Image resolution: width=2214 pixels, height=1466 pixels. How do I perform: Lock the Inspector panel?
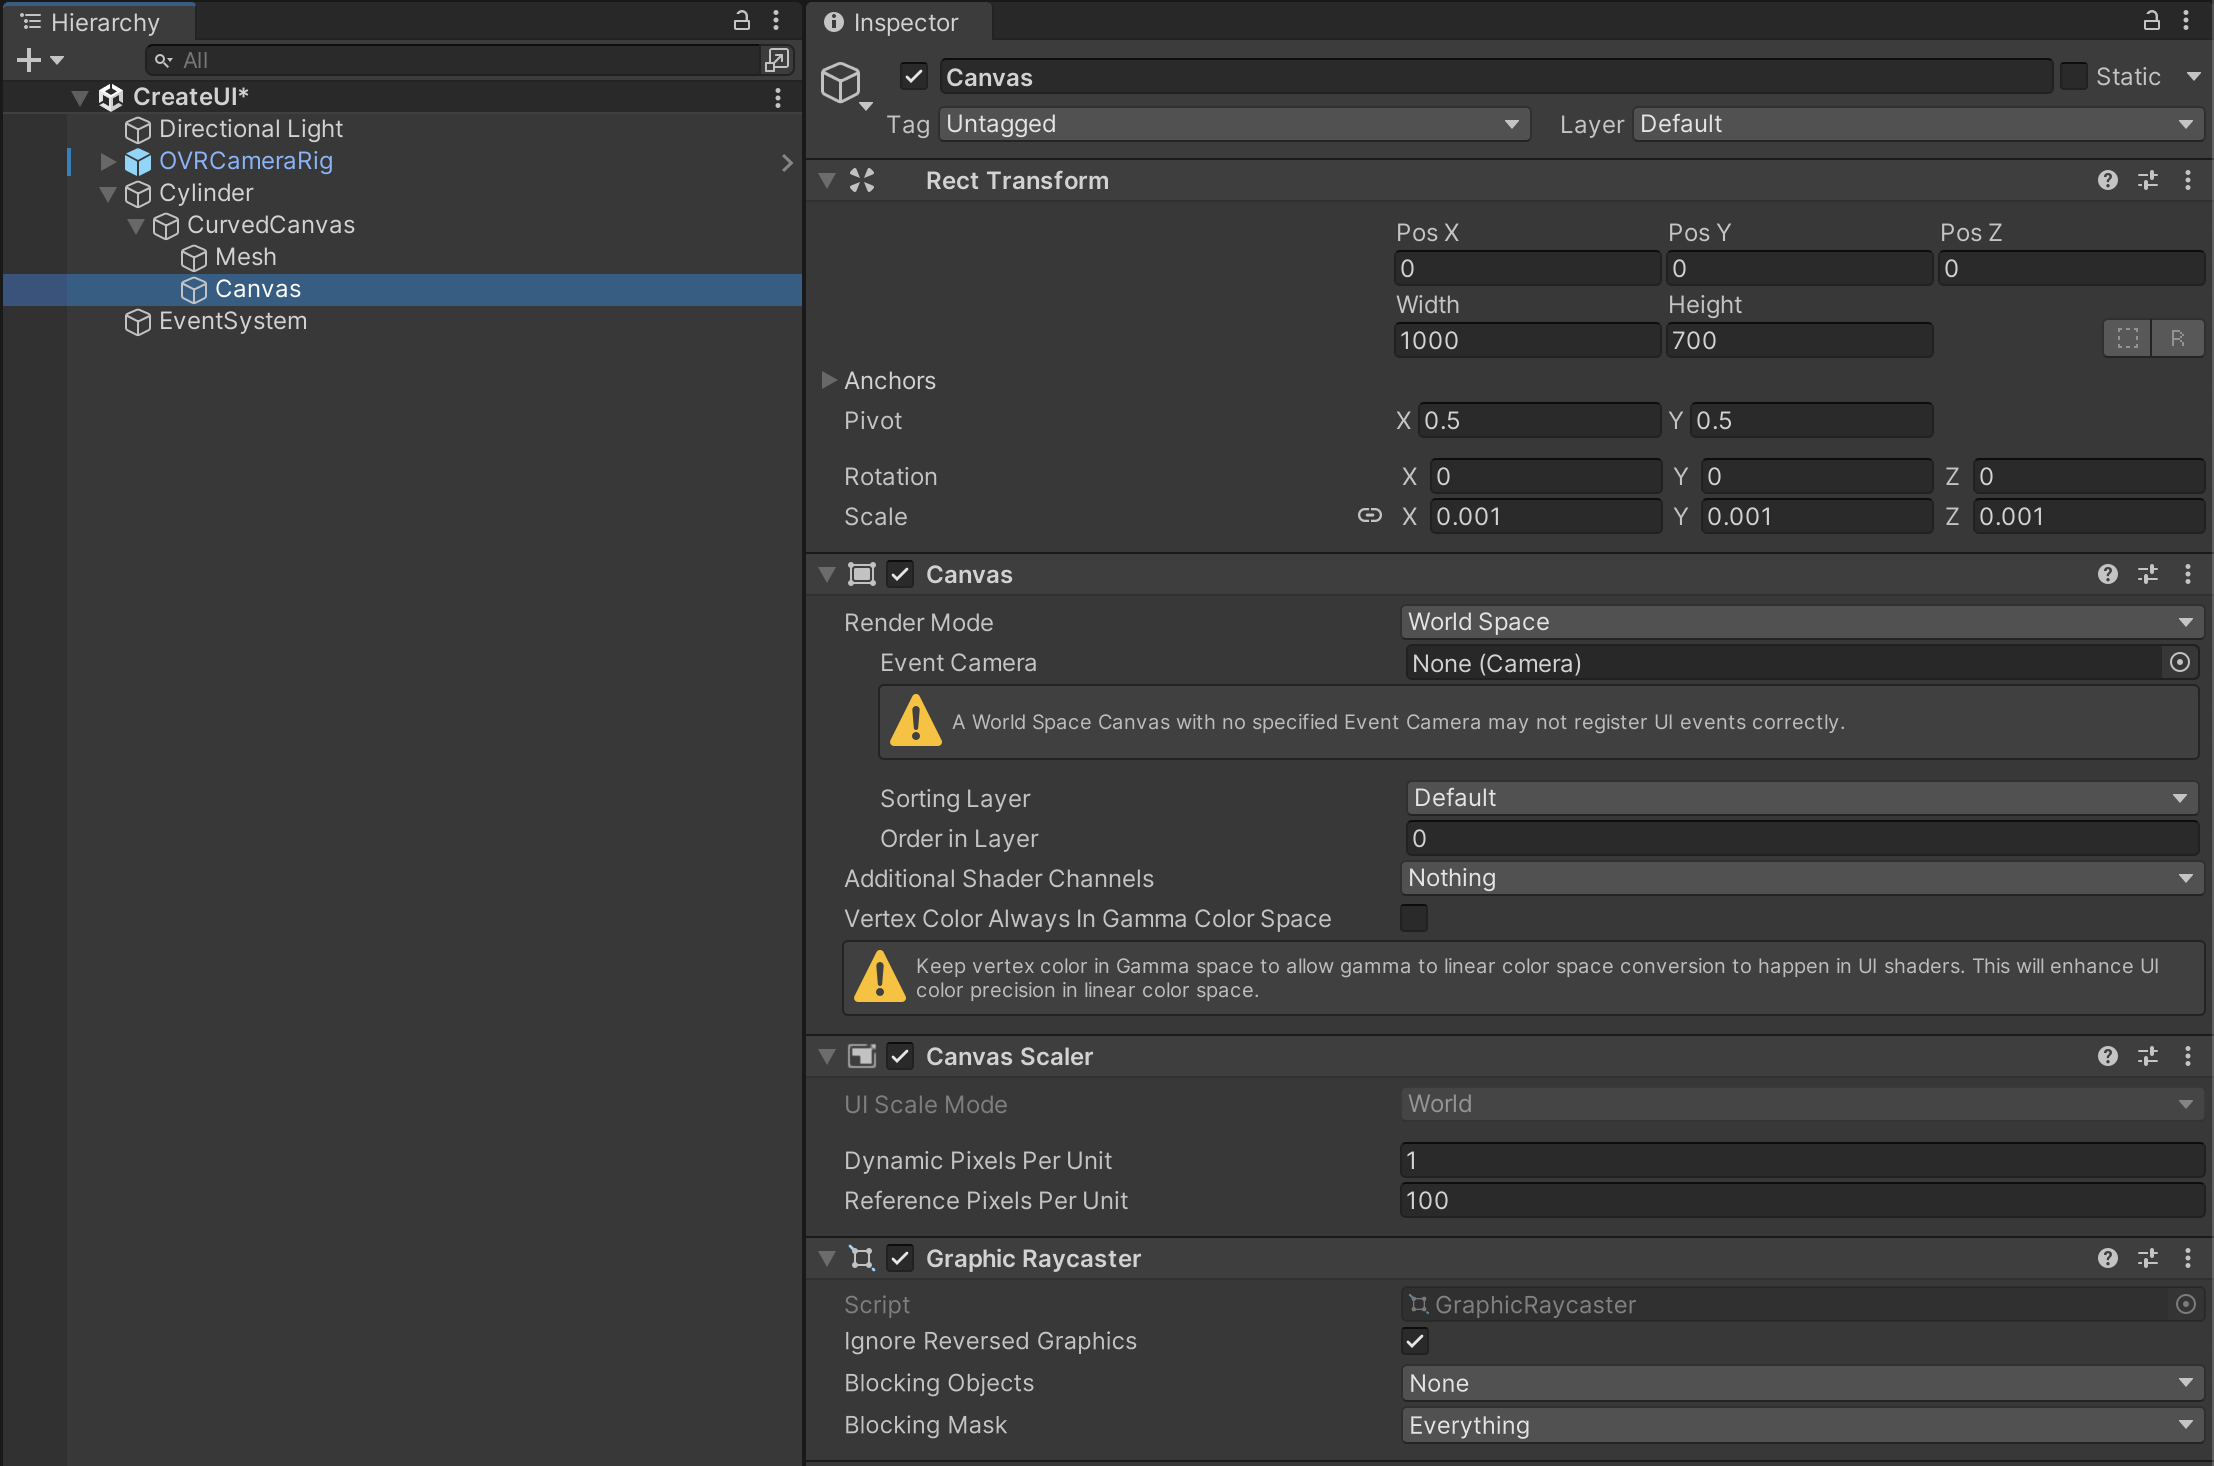(x=2150, y=21)
